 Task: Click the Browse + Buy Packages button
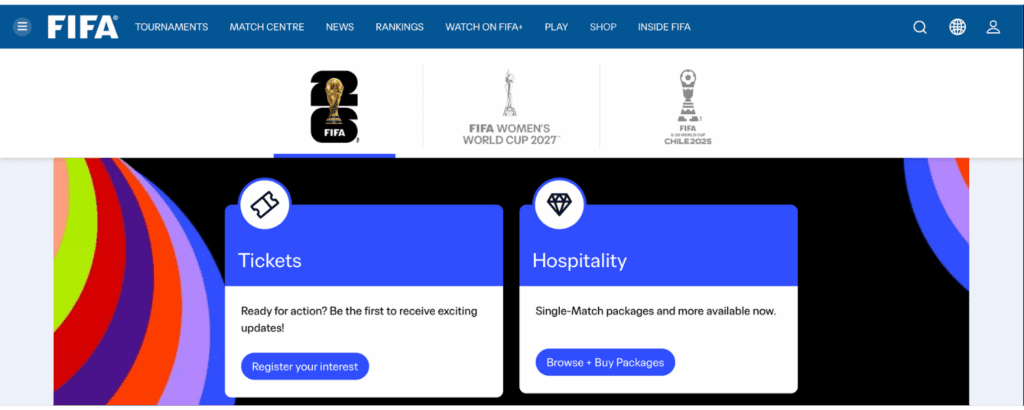pos(605,362)
